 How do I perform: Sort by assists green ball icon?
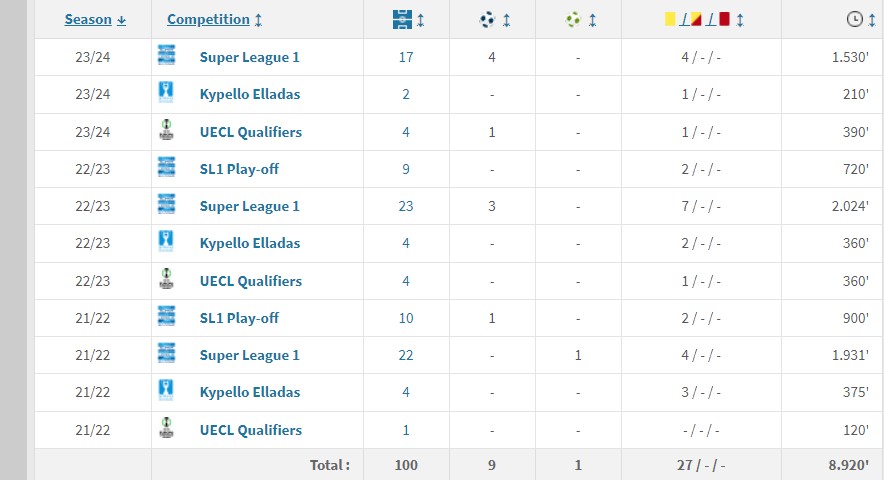tap(573, 20)
